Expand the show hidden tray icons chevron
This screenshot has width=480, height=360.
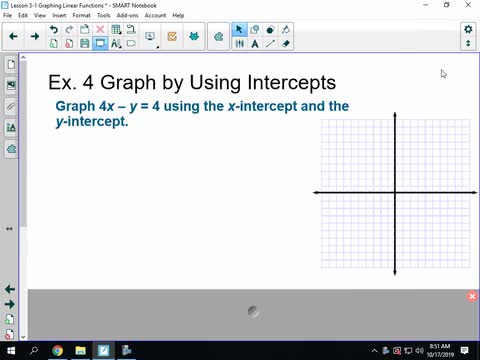[x=374, y=350]
